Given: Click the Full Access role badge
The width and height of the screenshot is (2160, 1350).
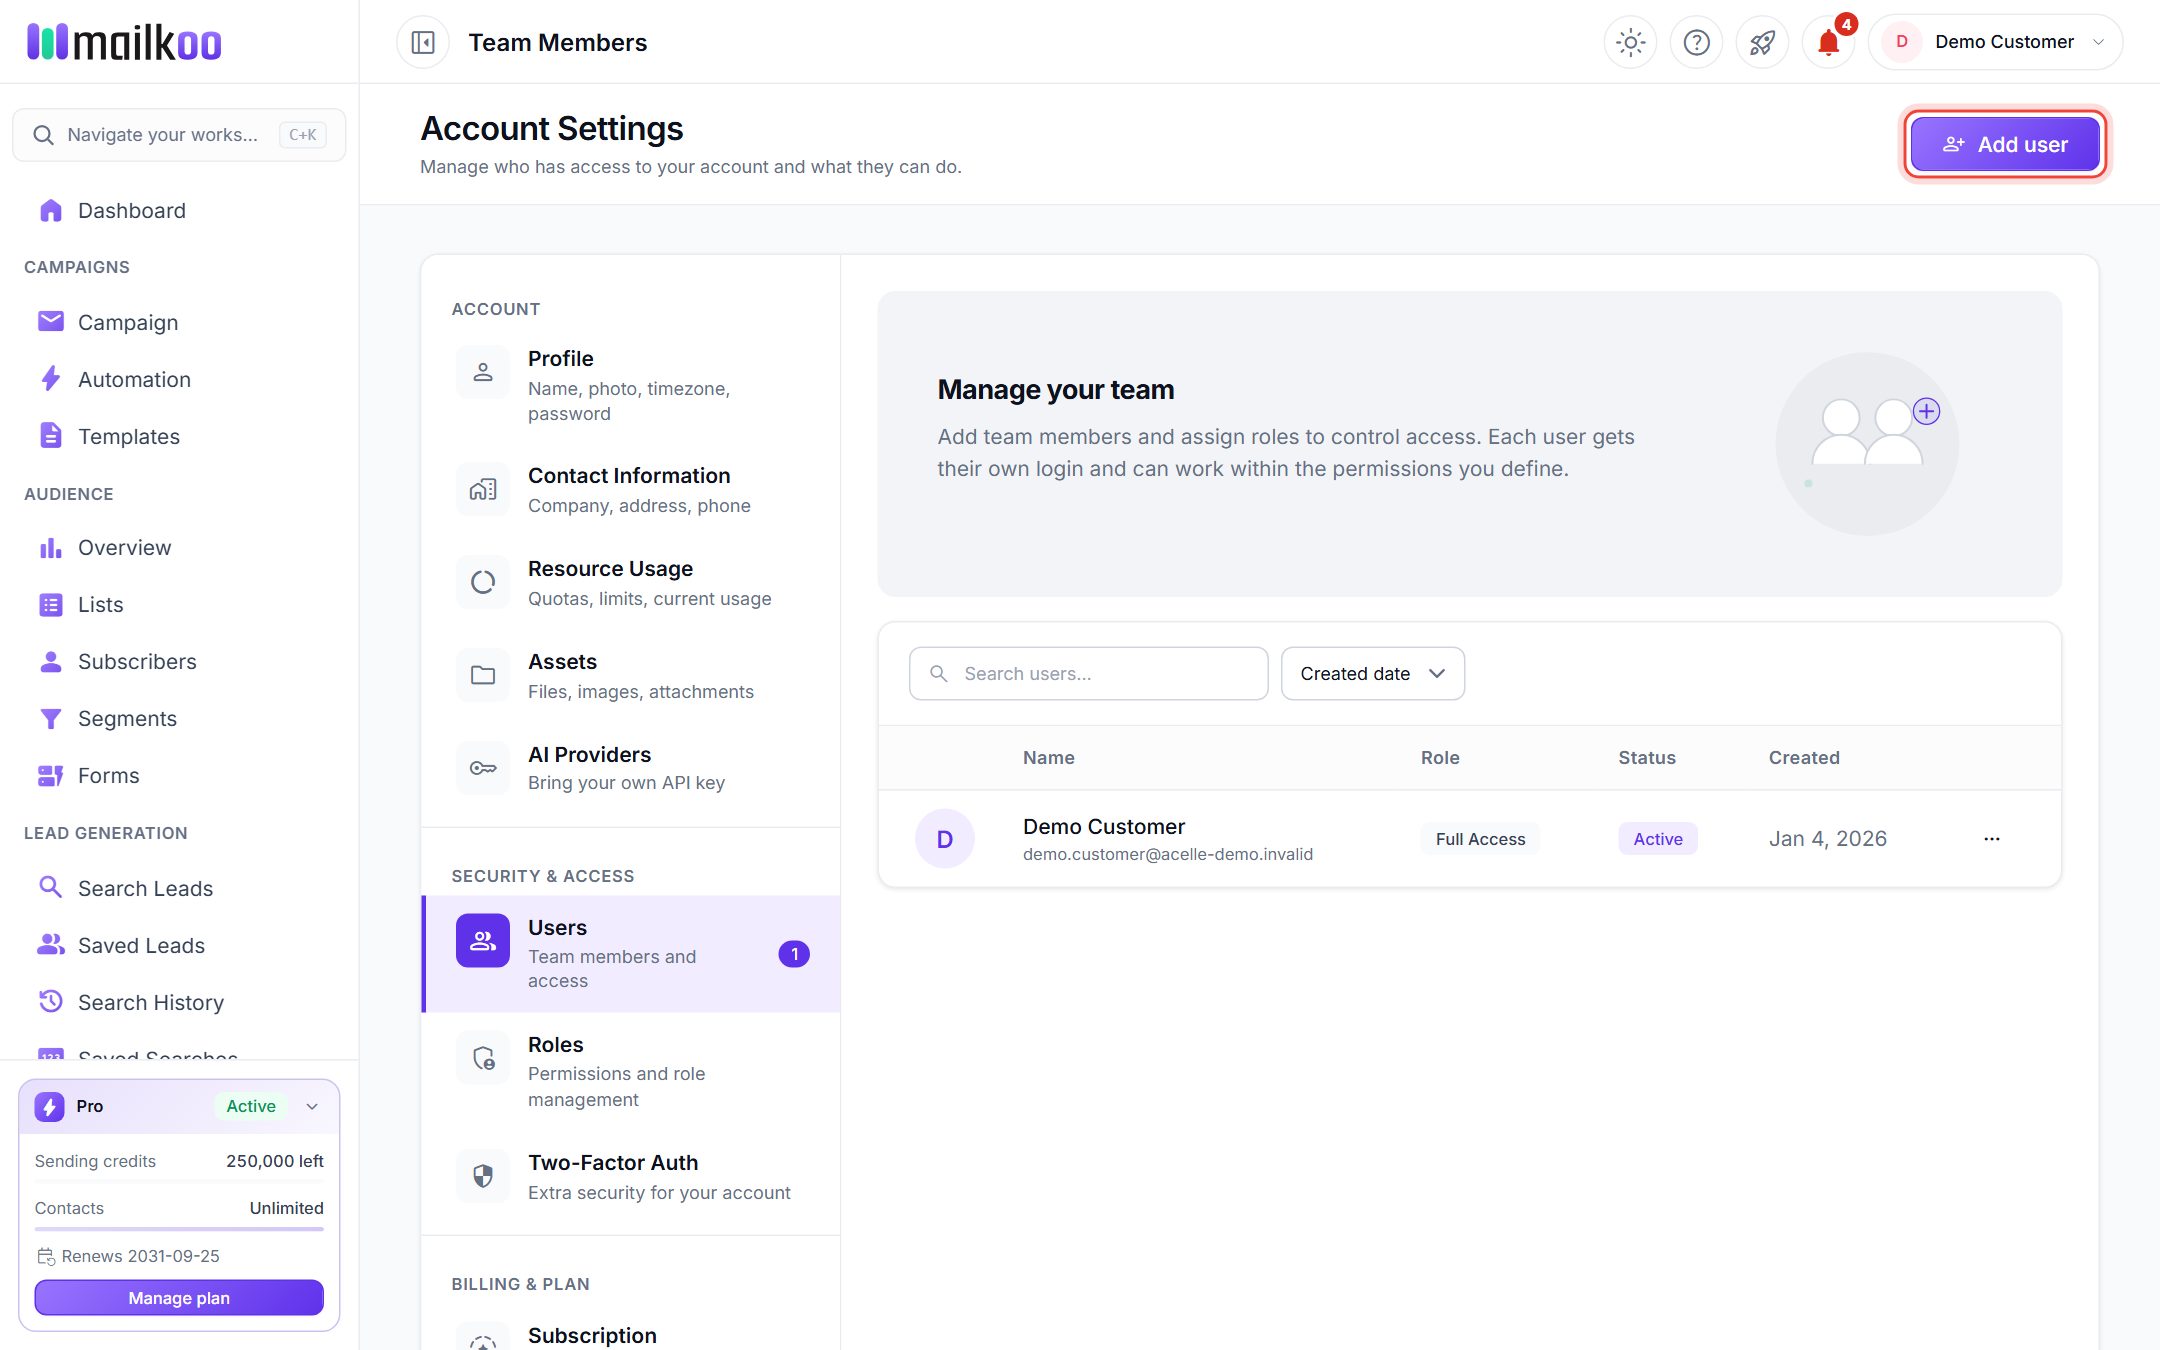Looking at the screenshot, I should pos(1480,839).
